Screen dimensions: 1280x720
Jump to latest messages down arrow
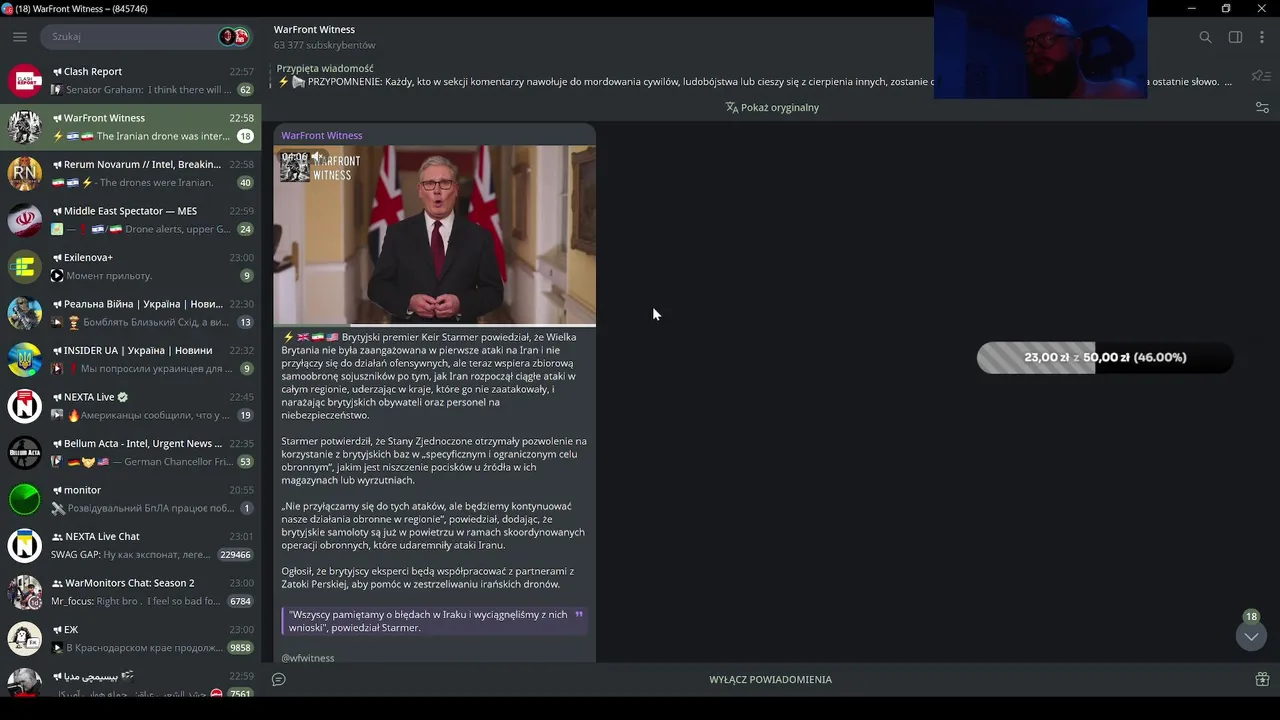click(x=1251, y=636)
